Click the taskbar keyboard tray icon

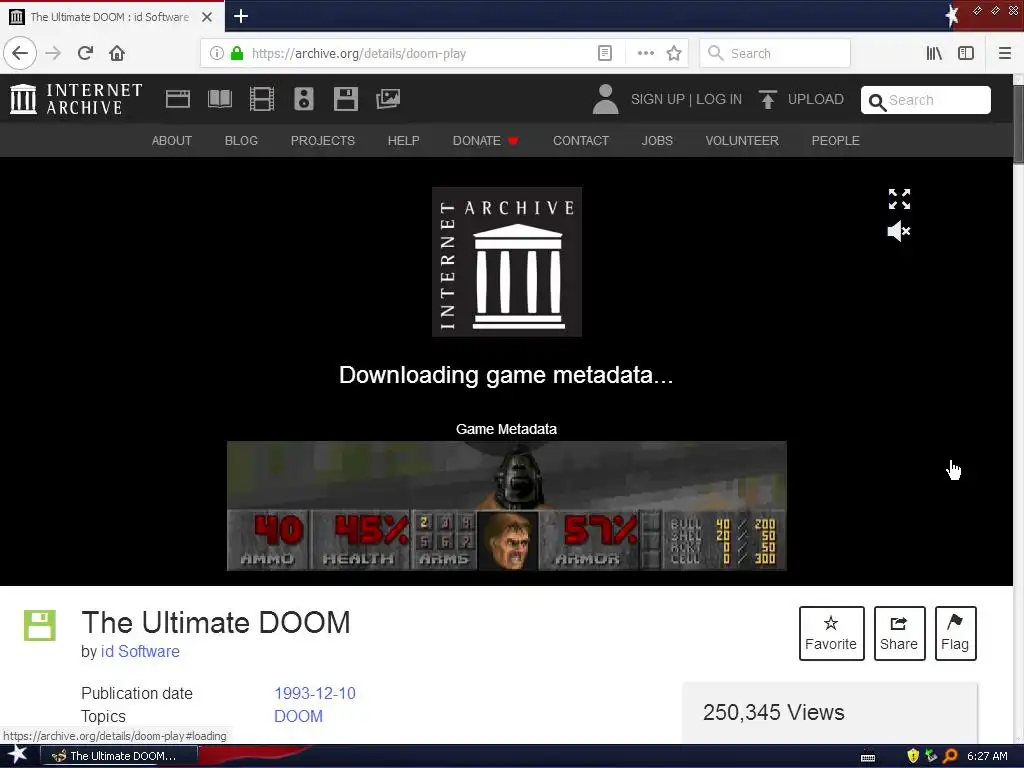(868, 757)
